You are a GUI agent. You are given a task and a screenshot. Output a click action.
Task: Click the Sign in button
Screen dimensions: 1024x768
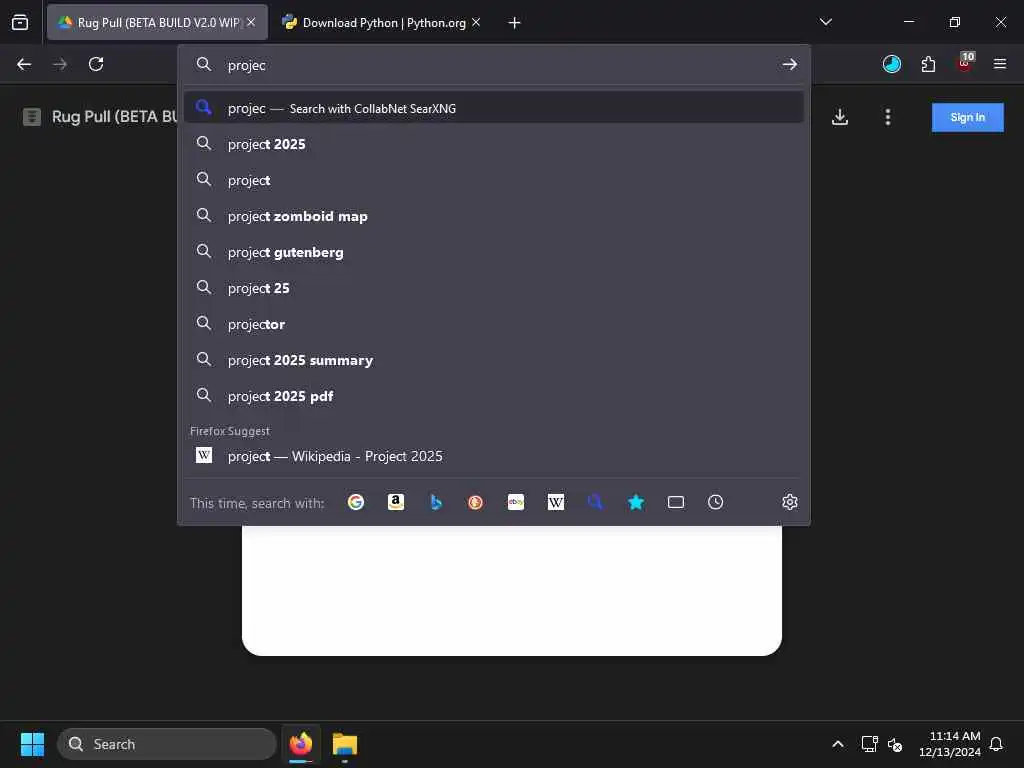pos(967,118)
